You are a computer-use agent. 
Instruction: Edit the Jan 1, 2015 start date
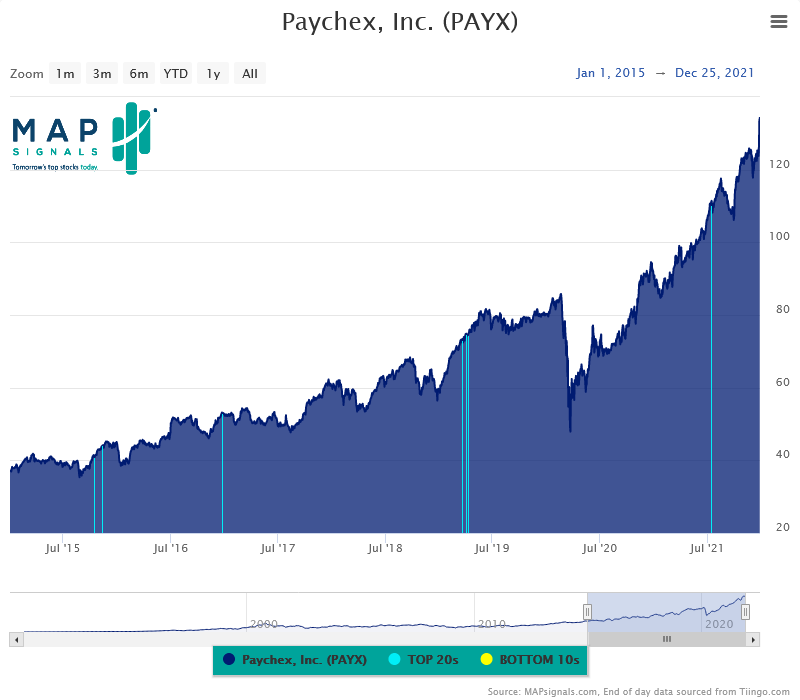tap(611, 73)
